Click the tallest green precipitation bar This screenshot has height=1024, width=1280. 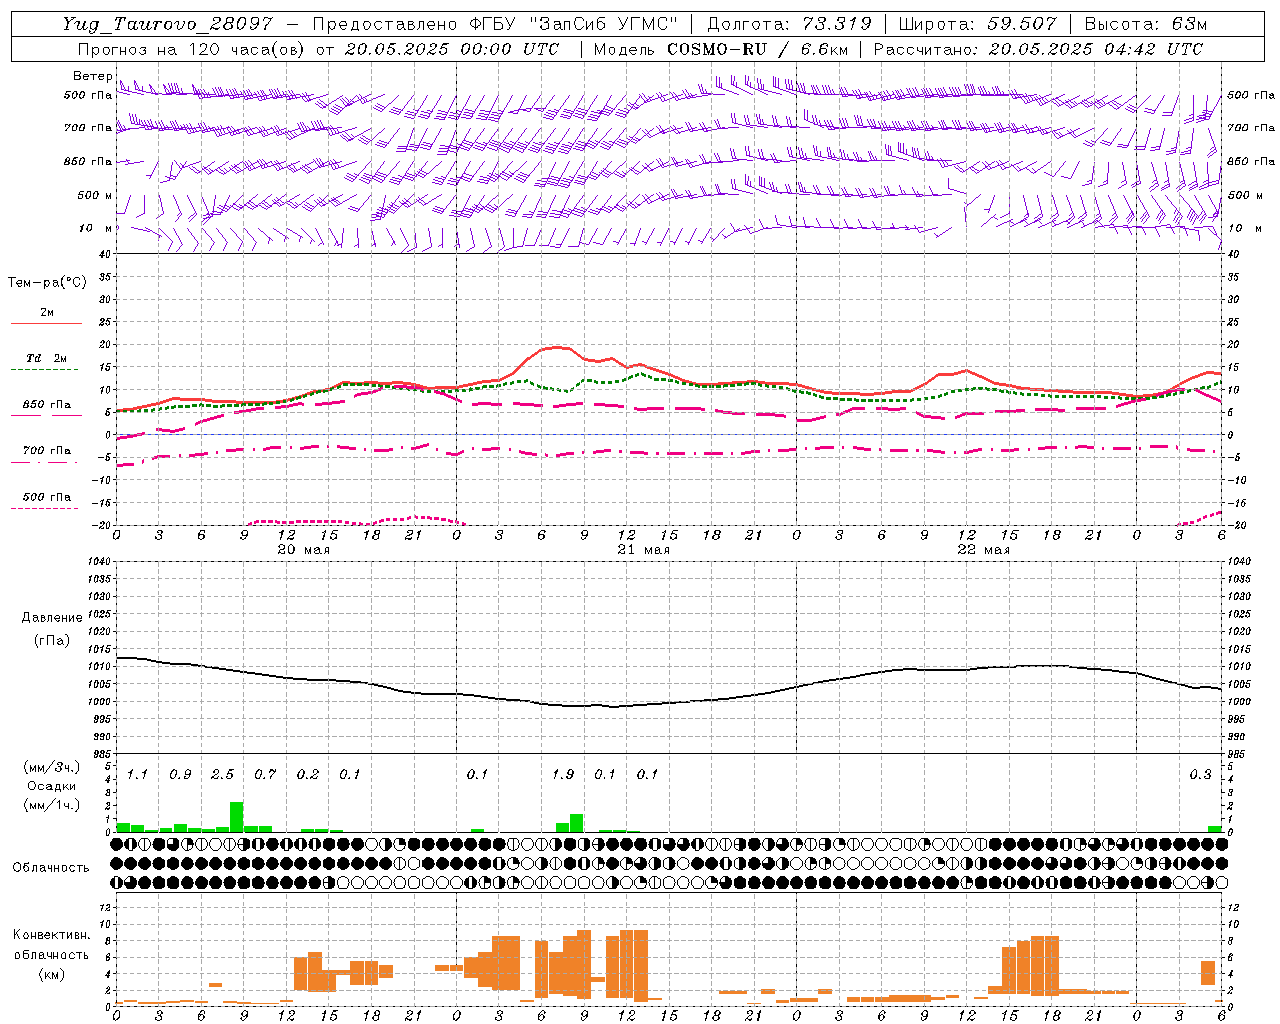pos(237,817)
